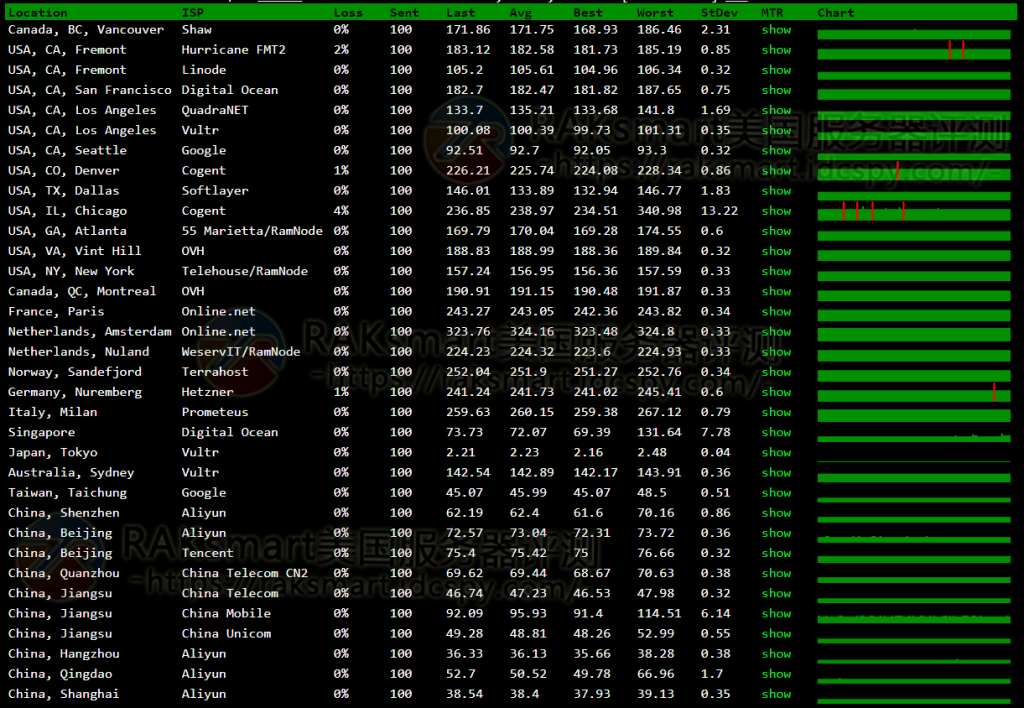Viewport: 1024px width, 708px height.
Task: Open 'show' MTR for Chicago Cogent
Action: point(776,211)
